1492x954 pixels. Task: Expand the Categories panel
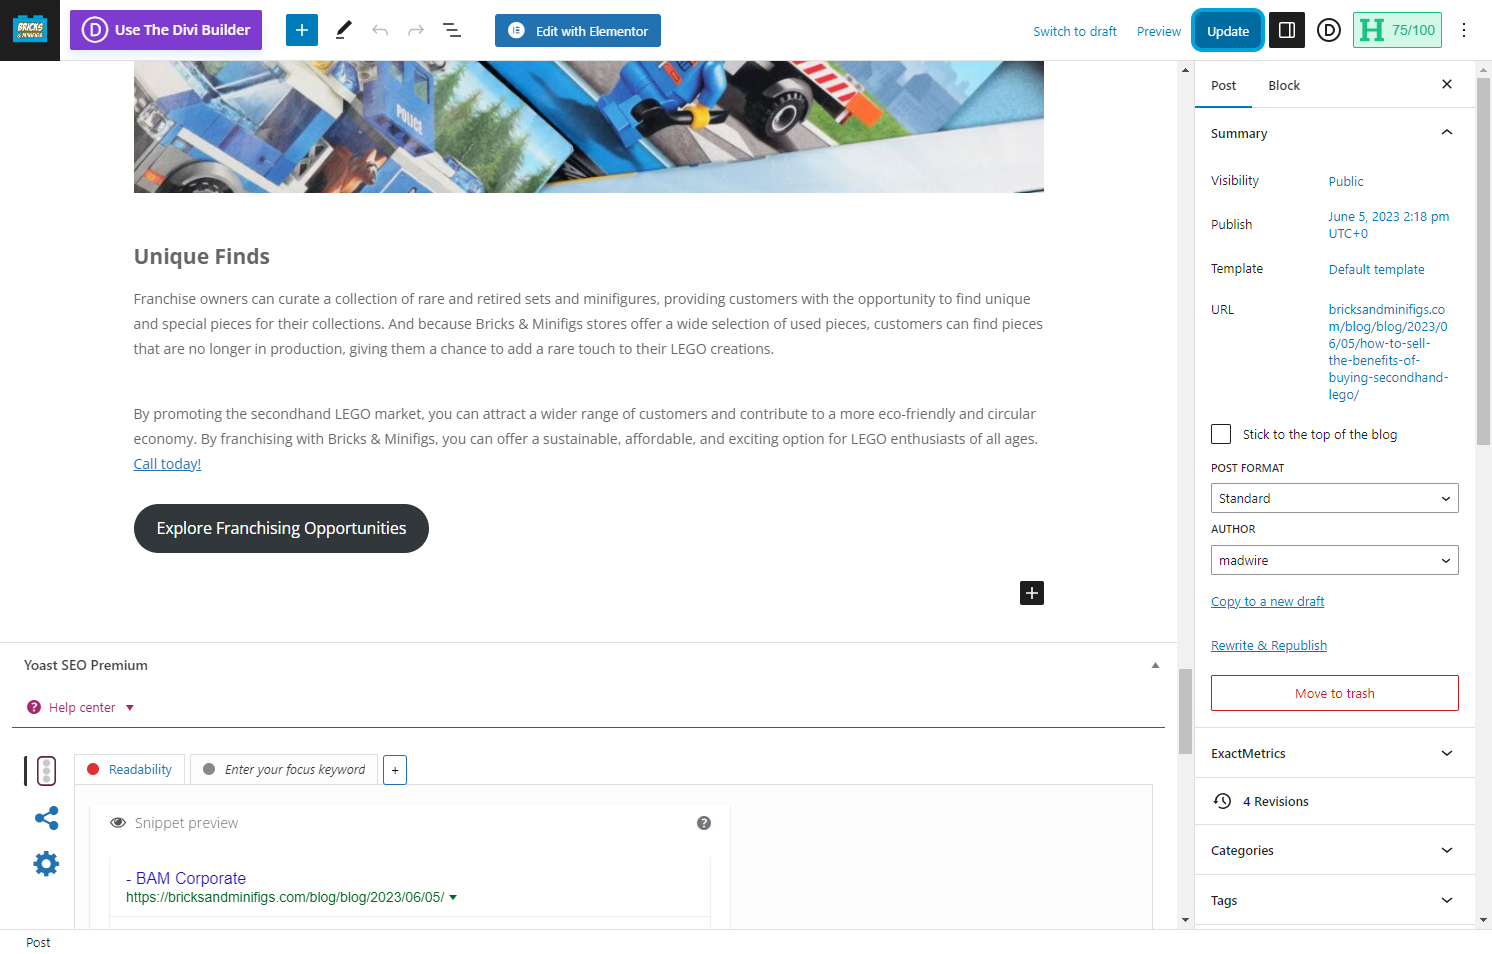coord(1334,850)
